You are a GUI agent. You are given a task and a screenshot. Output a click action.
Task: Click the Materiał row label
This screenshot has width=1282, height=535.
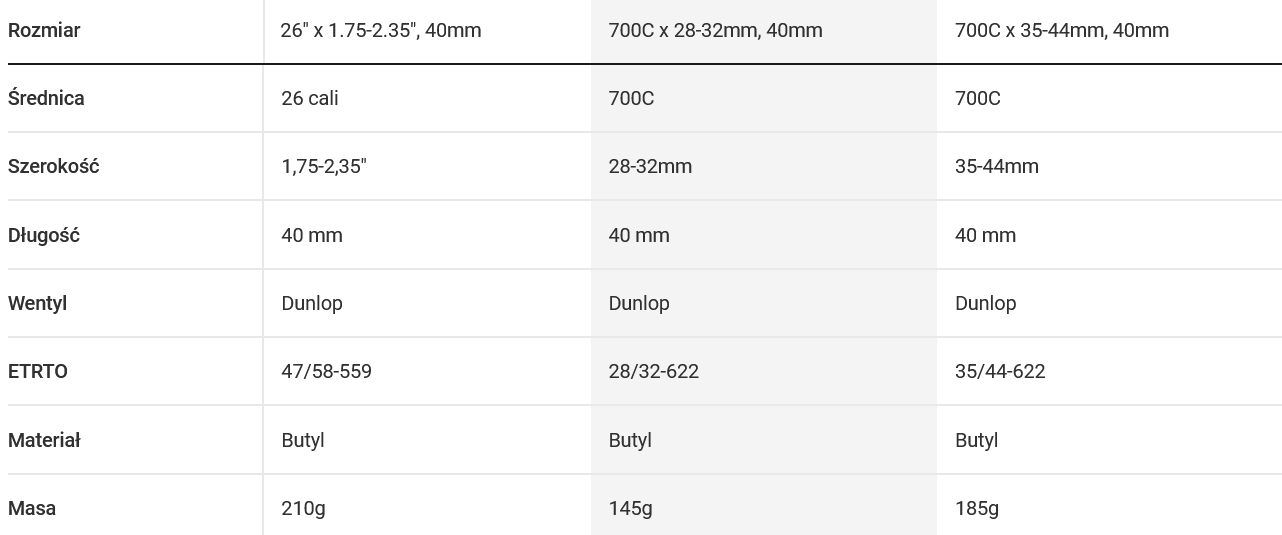tap(44, 440)
